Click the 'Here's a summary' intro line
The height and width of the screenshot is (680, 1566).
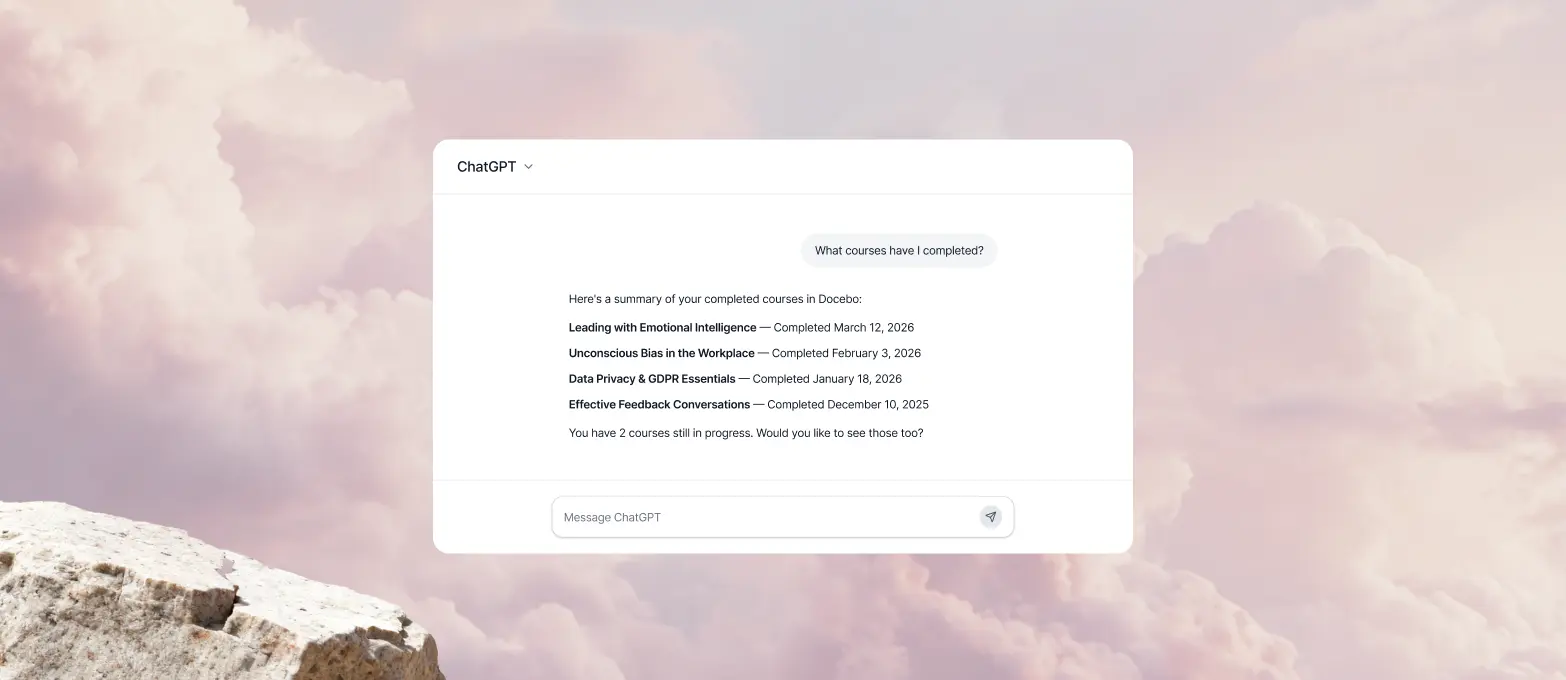715,299
